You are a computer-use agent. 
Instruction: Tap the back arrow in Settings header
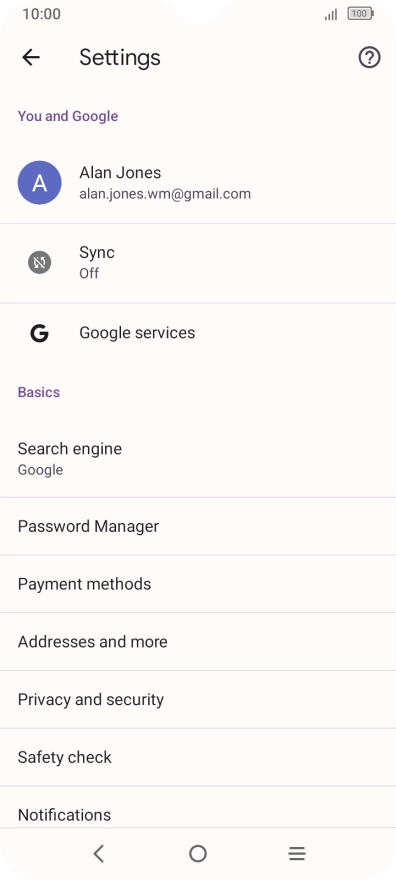pos(31,57)
